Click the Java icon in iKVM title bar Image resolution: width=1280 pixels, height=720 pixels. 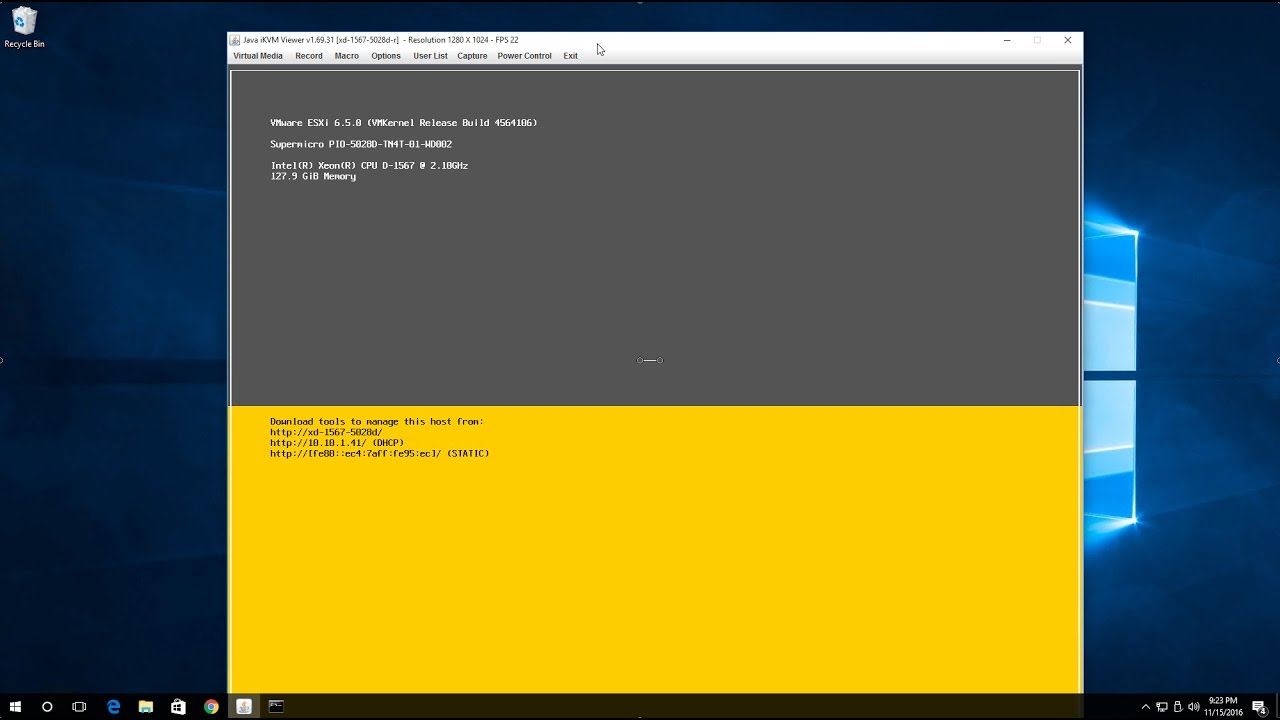pos(235,40)
